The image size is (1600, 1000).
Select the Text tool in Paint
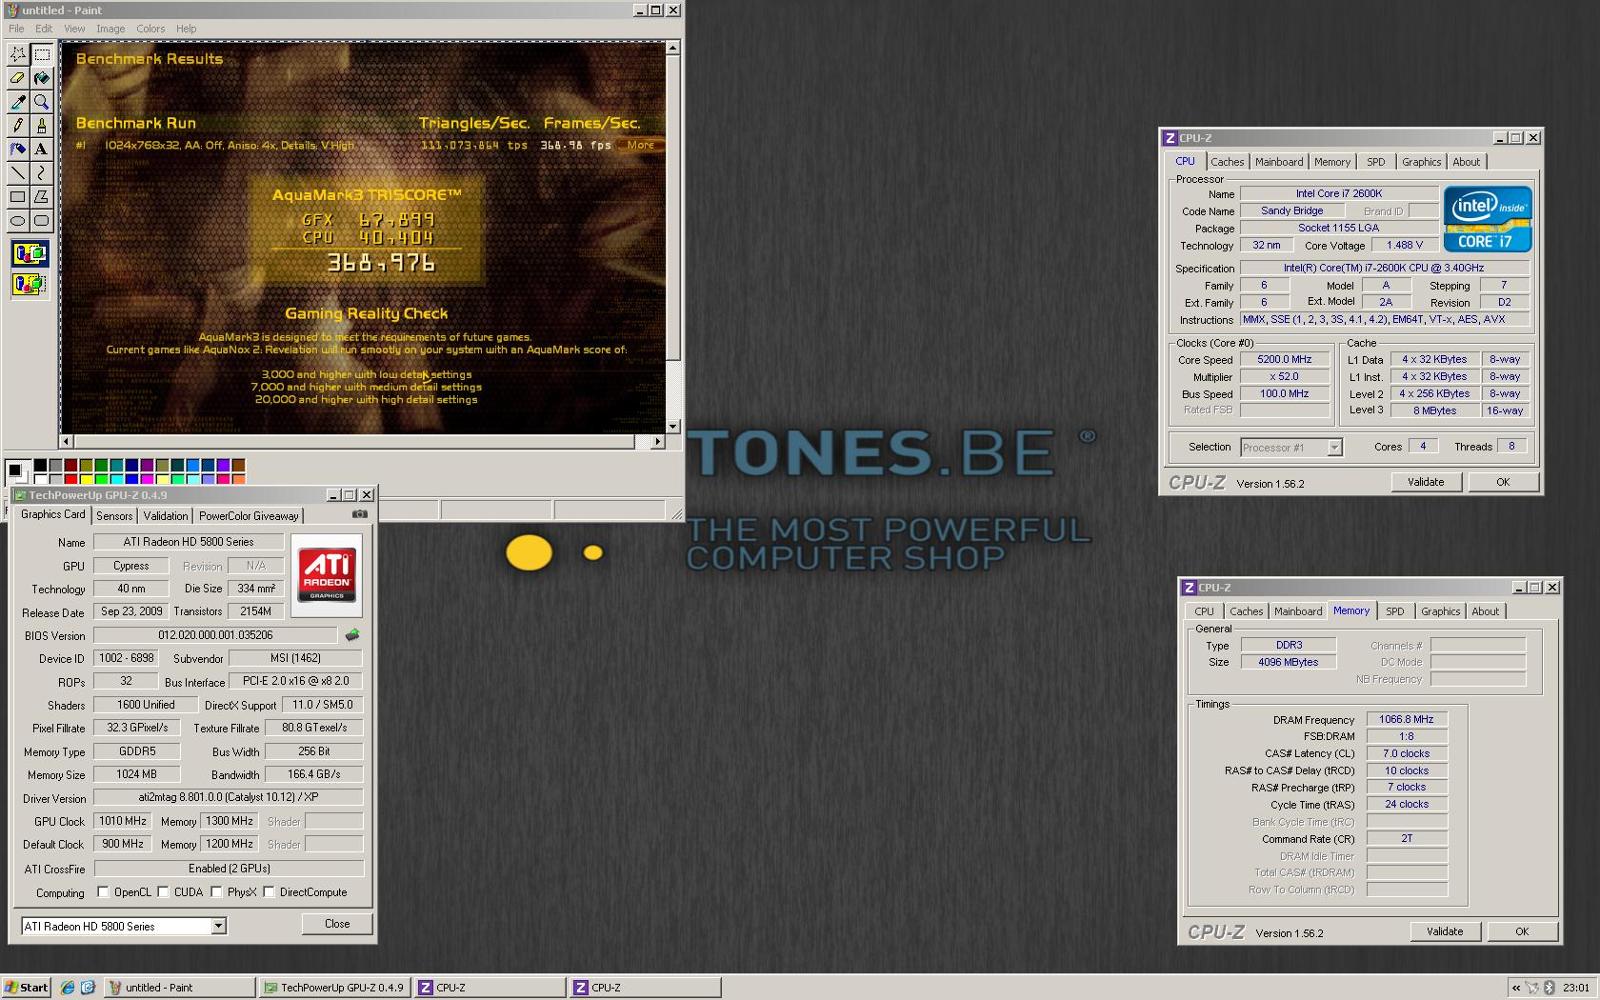click(x=41, y=150)
